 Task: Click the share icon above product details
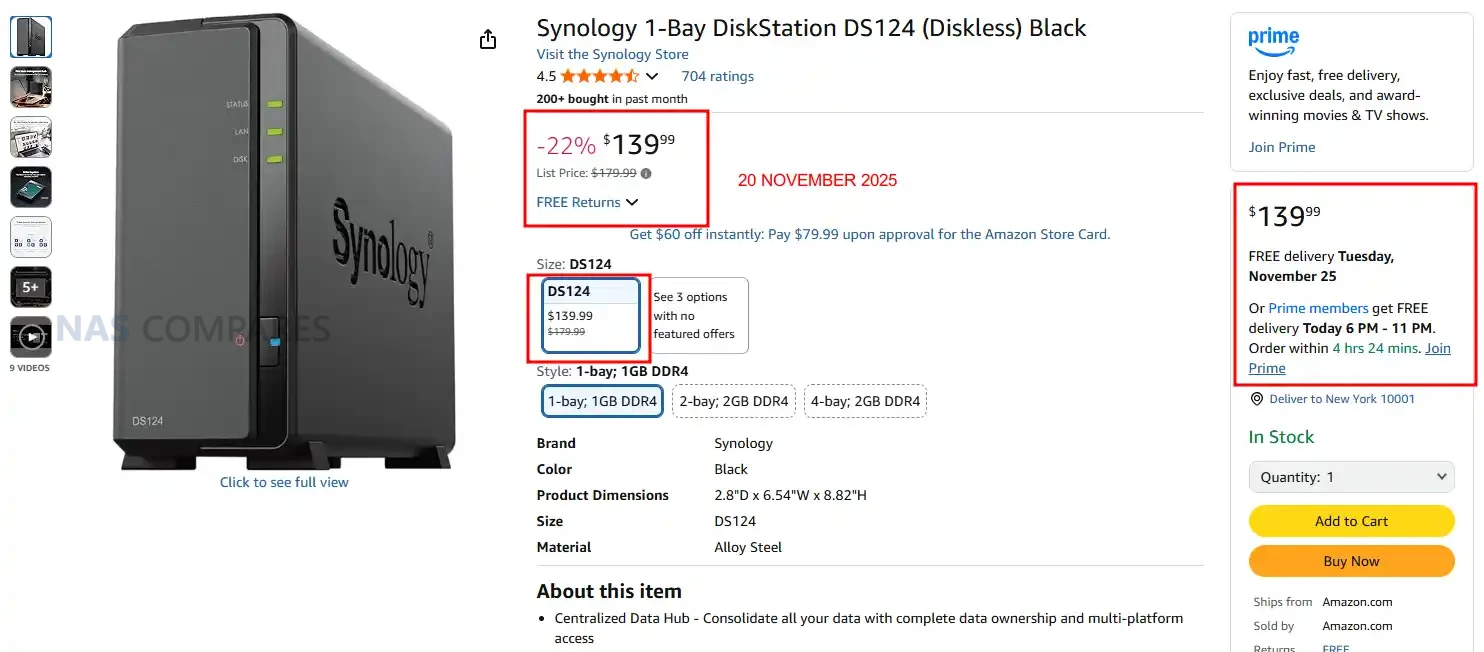[488, 39]
